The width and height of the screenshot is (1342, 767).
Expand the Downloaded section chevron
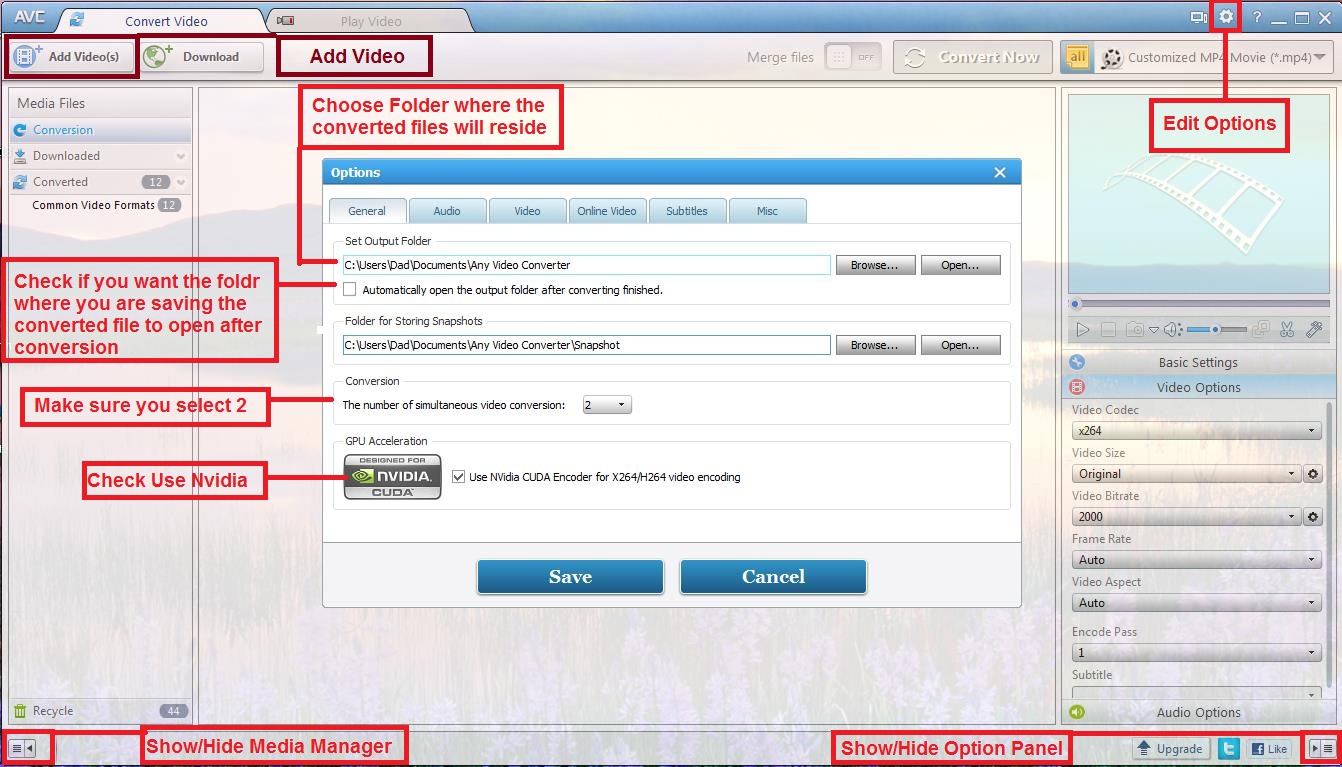click(x=181, y=156)
